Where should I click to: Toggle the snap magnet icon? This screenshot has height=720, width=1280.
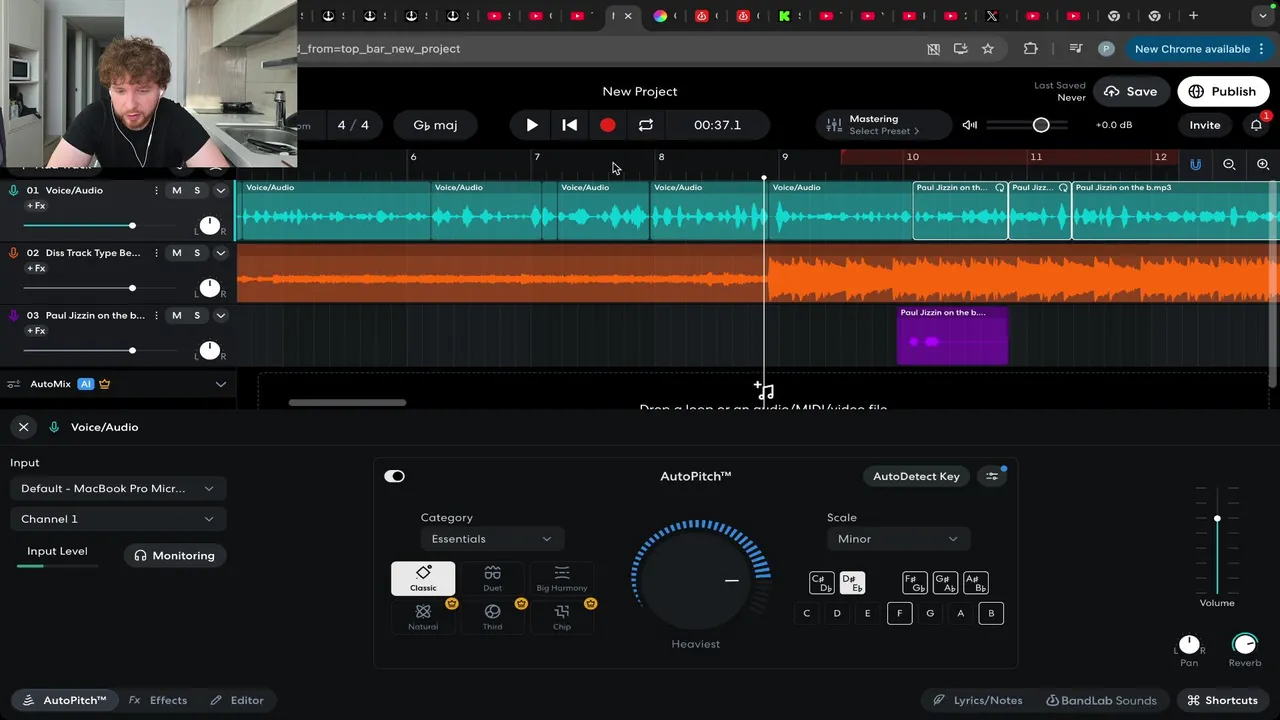(x=1195, y=164)
